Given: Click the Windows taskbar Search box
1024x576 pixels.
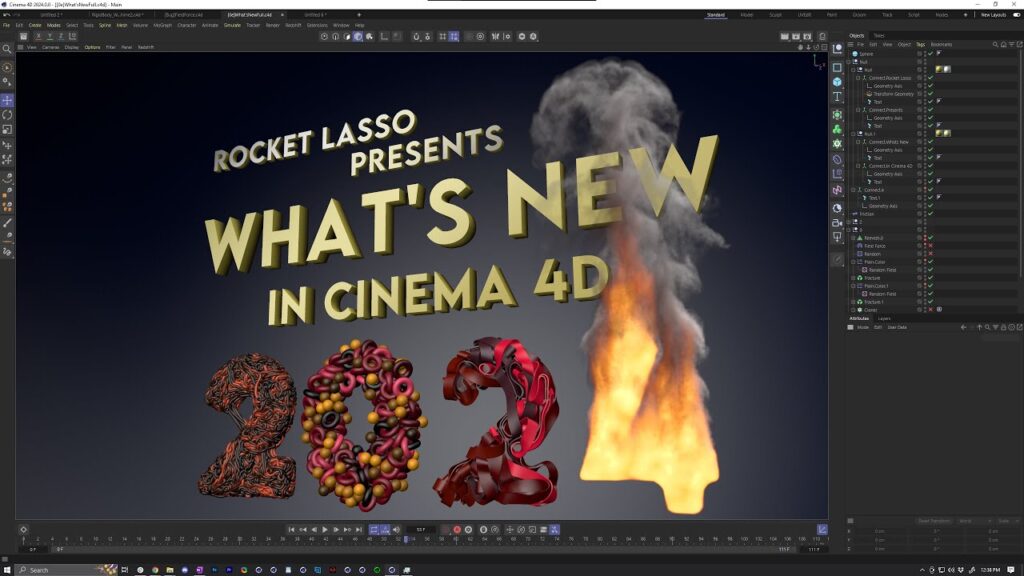Looking at the screenshot, I should pos(67,570).
